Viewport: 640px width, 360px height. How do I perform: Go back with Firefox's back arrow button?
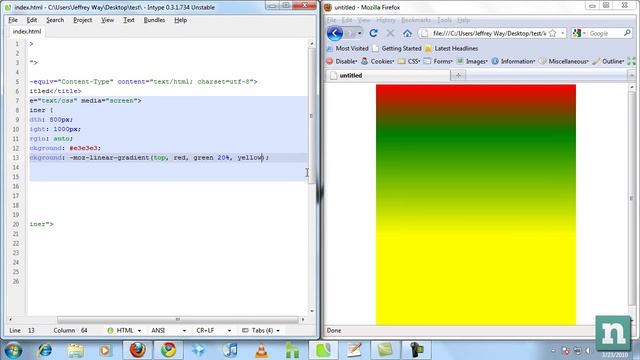point(335,33)
